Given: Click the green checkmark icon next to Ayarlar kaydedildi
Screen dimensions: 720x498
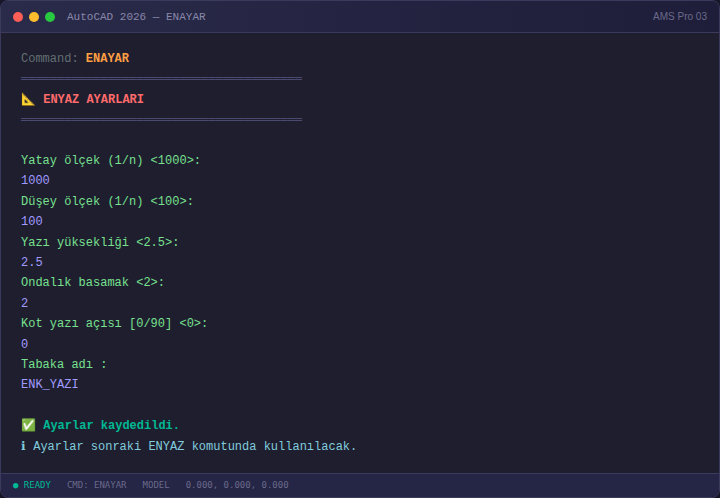Looking at the screenshot, I should click(28, 425).
